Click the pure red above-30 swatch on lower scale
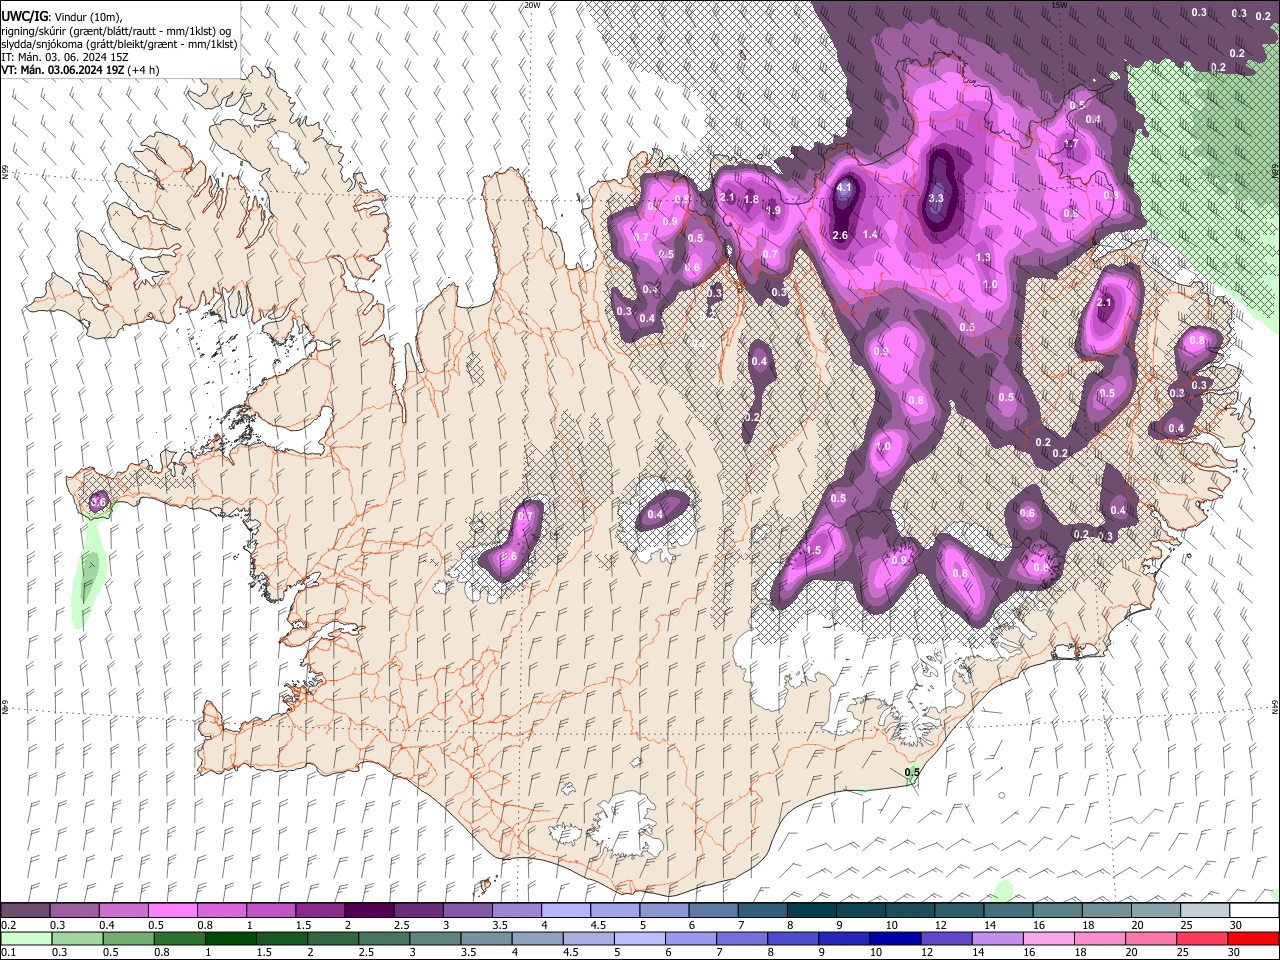The width and height of the screenshot is (1280, 960). tap(1254, 938)
